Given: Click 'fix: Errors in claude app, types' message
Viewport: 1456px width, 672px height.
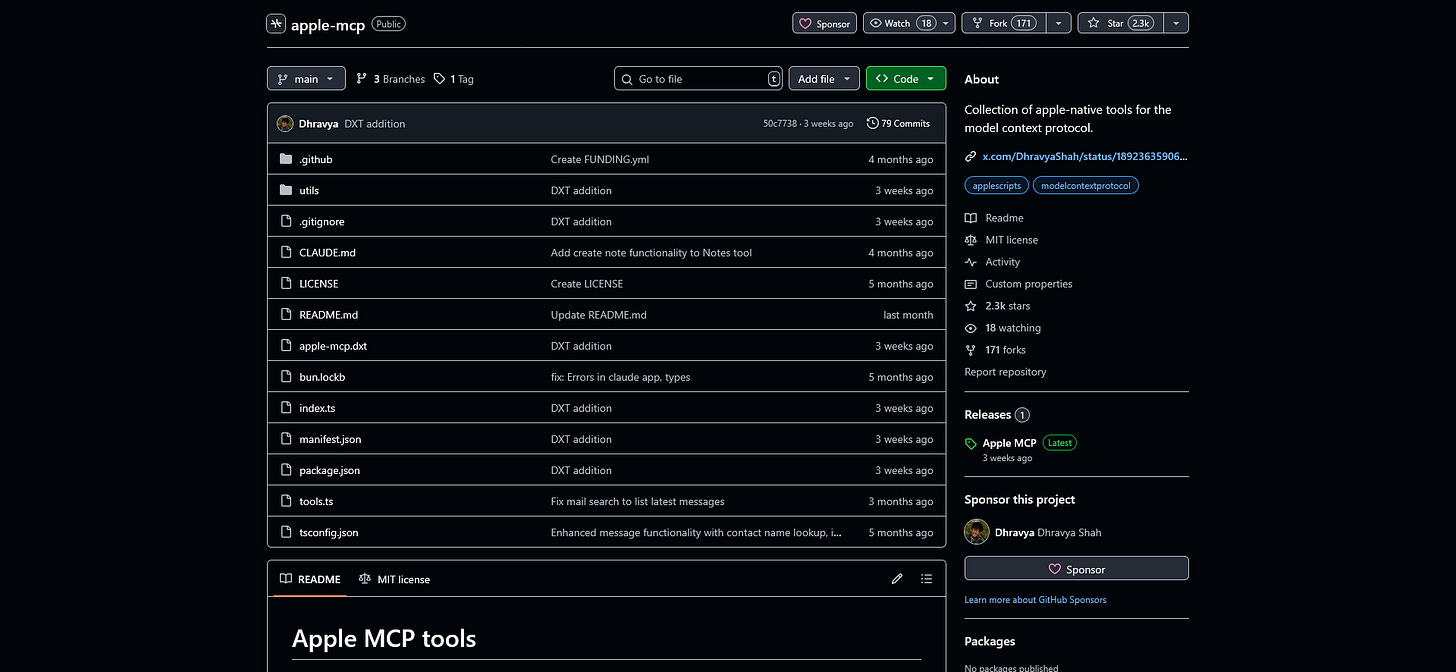Looking at the screenshot, I should [x=620, y=377].
